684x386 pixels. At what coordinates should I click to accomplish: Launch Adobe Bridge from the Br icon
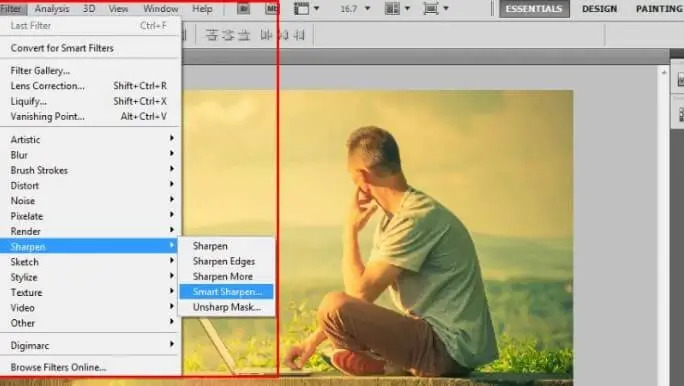(x=243, y=8)
